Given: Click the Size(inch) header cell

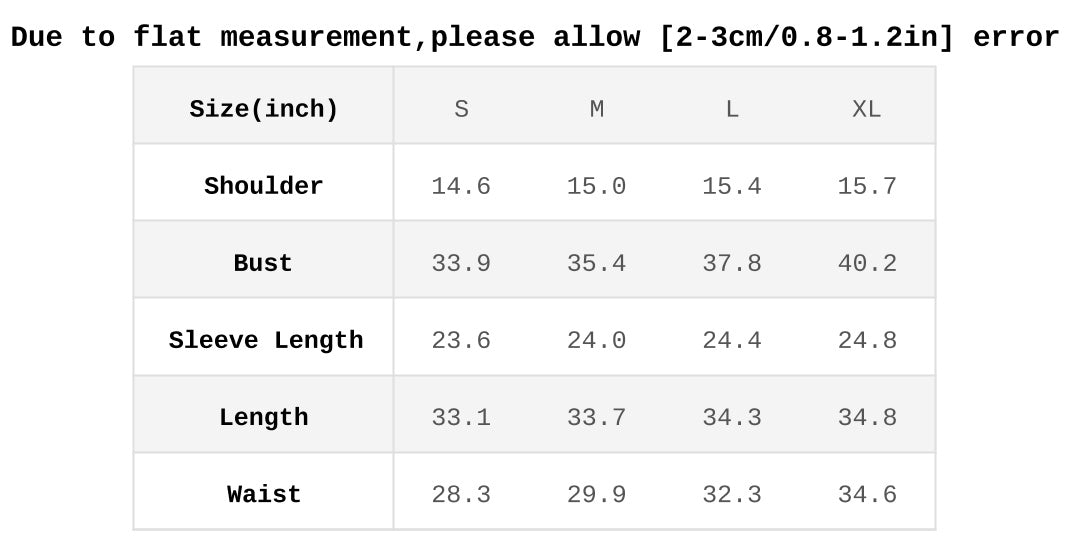Looking at the screenshot, I should (264, 109).
